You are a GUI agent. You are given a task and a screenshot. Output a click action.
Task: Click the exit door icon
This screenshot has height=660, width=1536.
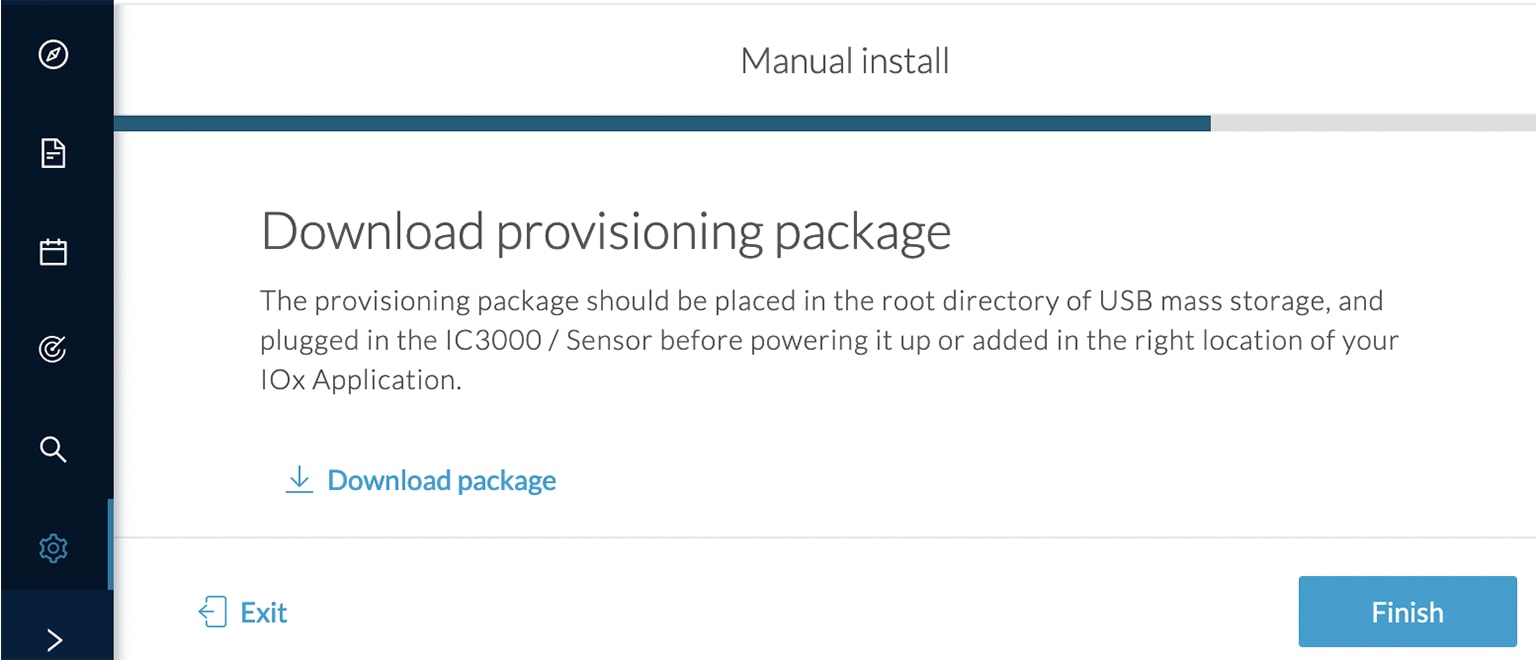[x=212, y=612]
